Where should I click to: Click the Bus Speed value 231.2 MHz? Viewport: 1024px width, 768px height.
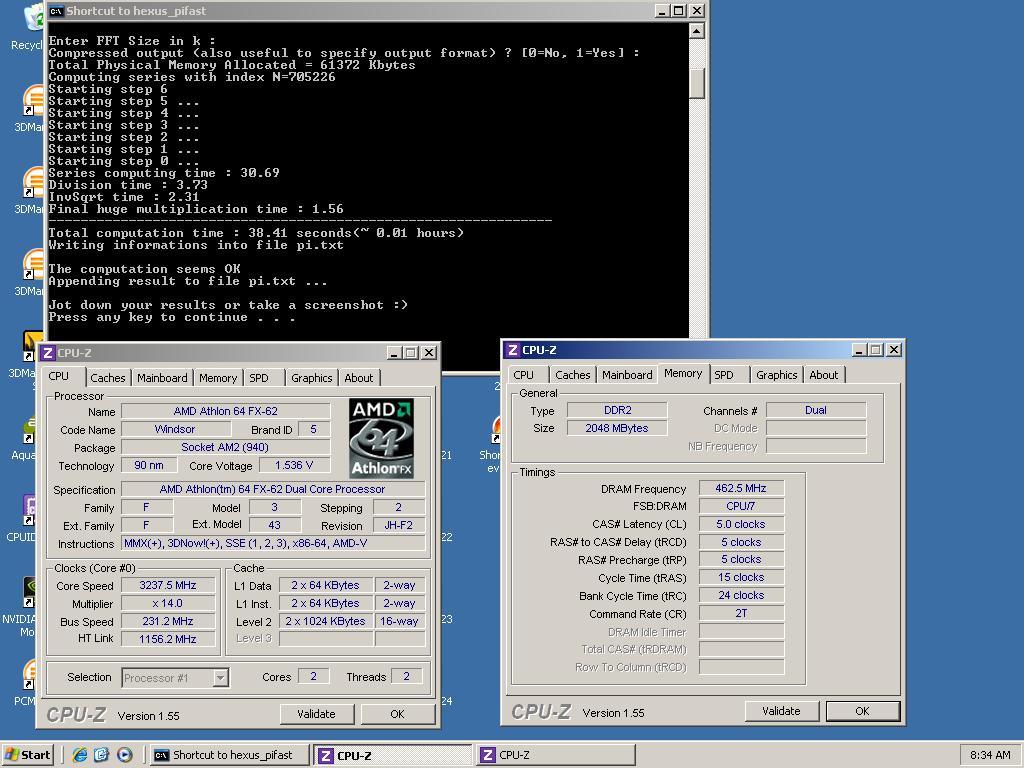point(168,621)
